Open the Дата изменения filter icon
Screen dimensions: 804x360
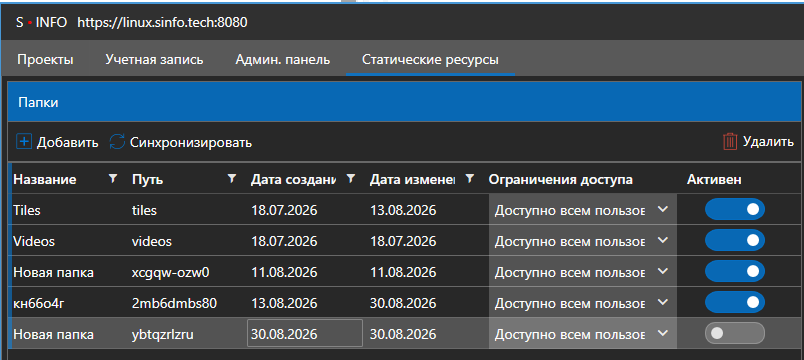coord(469,178)
